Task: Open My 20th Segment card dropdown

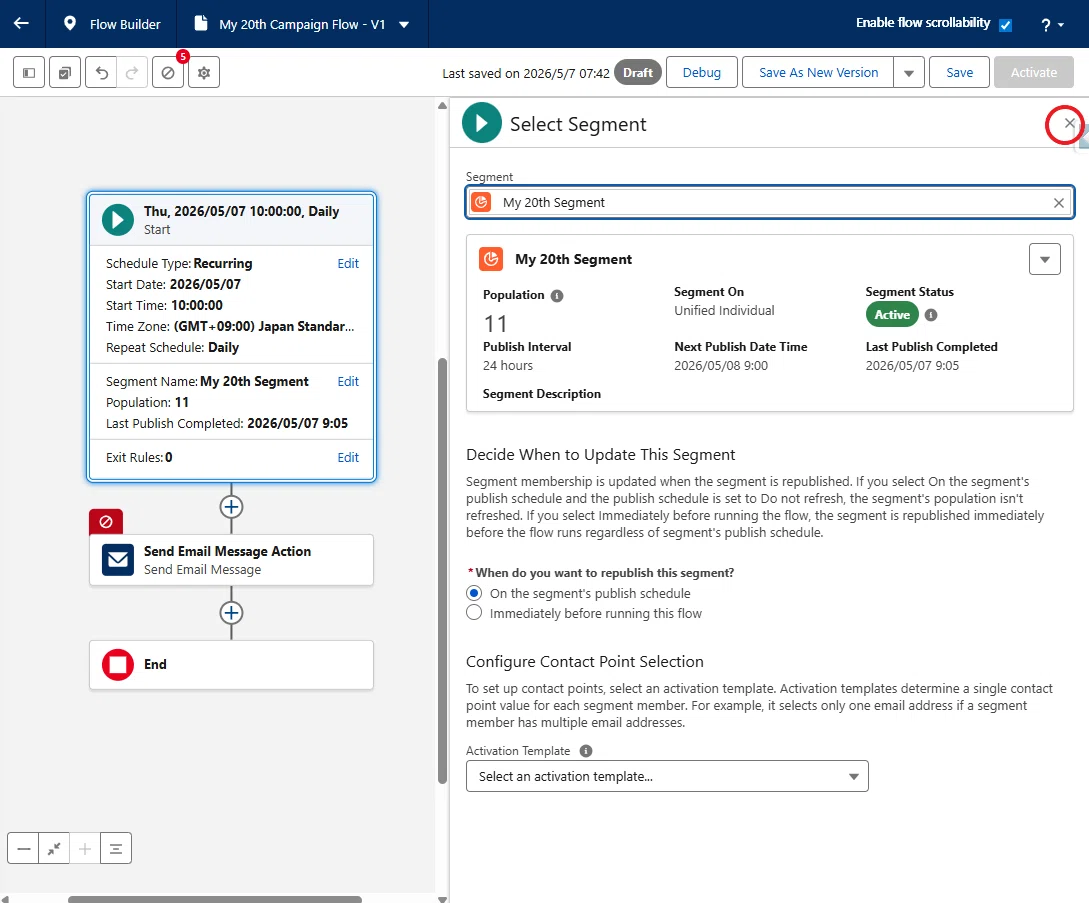Action: click(x=1045, y=259)
